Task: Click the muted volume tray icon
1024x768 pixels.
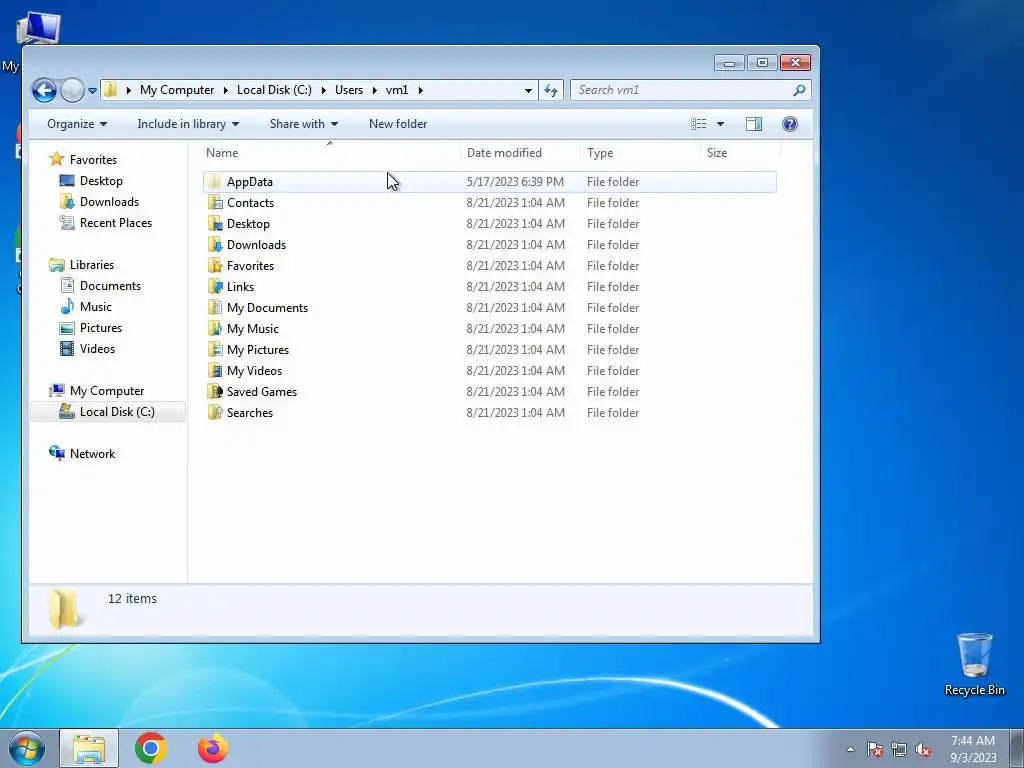Action: click(x=923, y=749)
